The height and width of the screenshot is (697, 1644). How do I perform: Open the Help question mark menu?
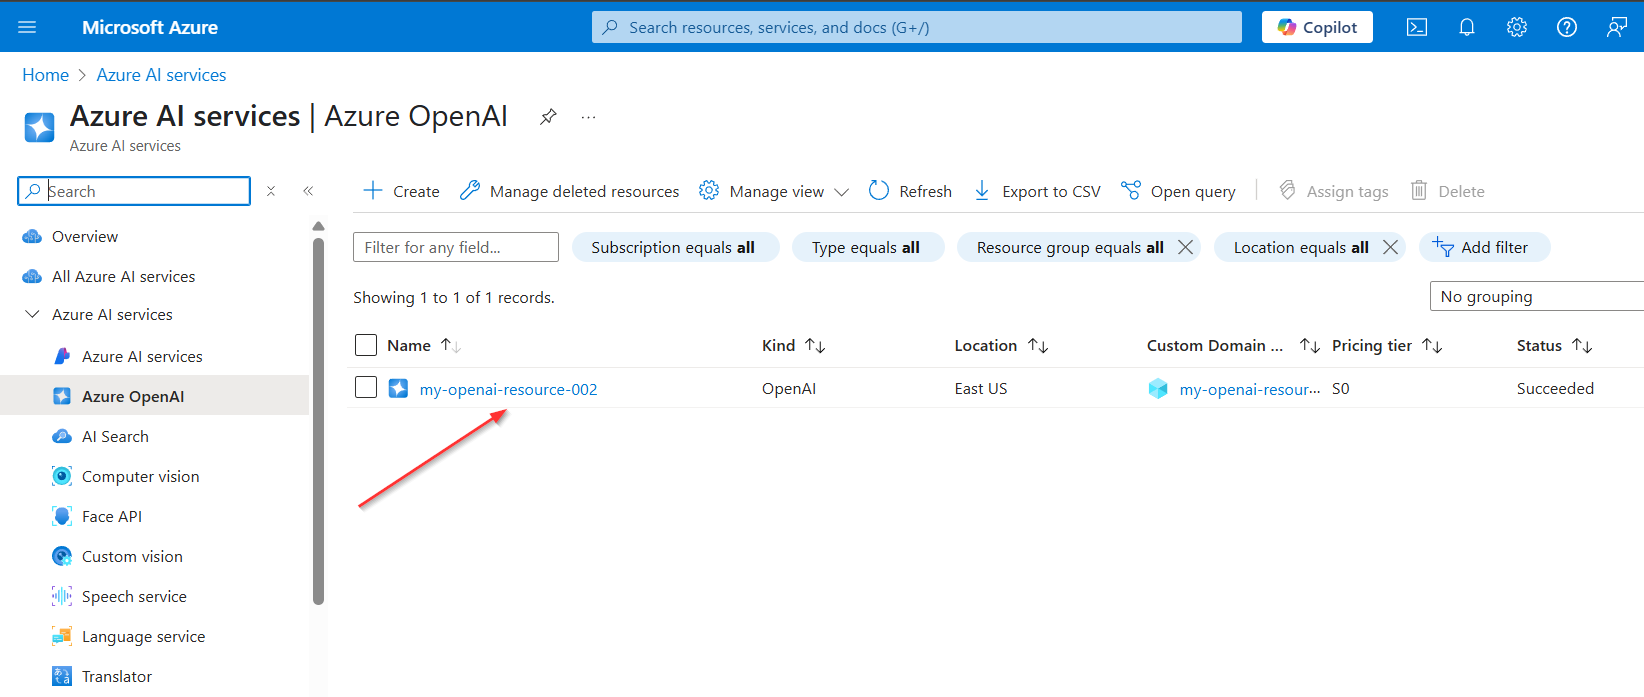(x=1567, y=27)
